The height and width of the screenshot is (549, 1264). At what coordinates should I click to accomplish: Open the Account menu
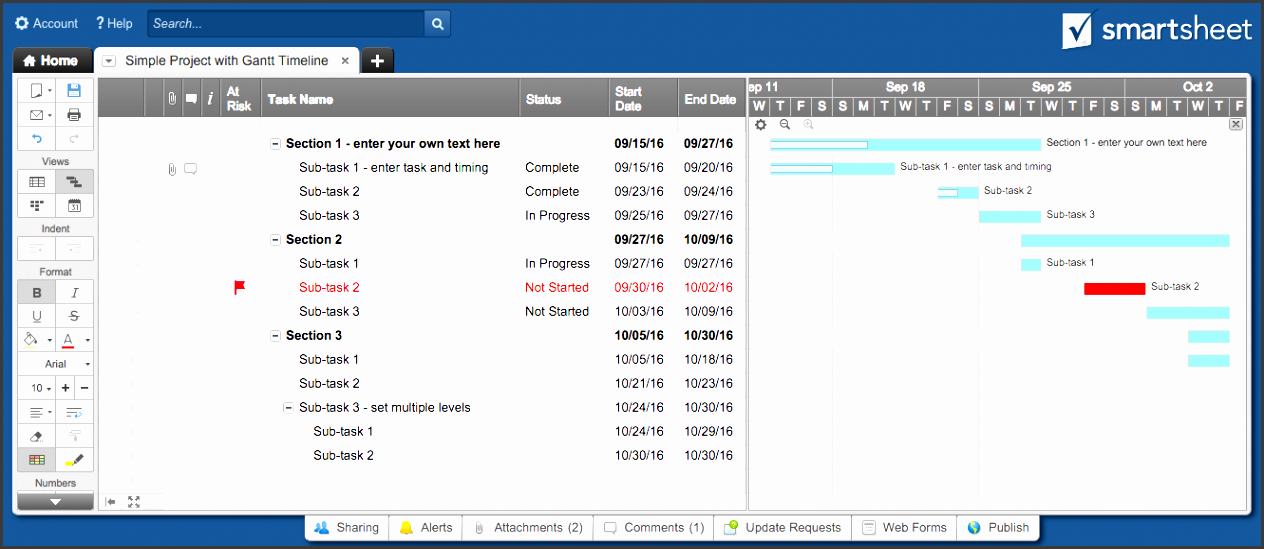[46, 23]
